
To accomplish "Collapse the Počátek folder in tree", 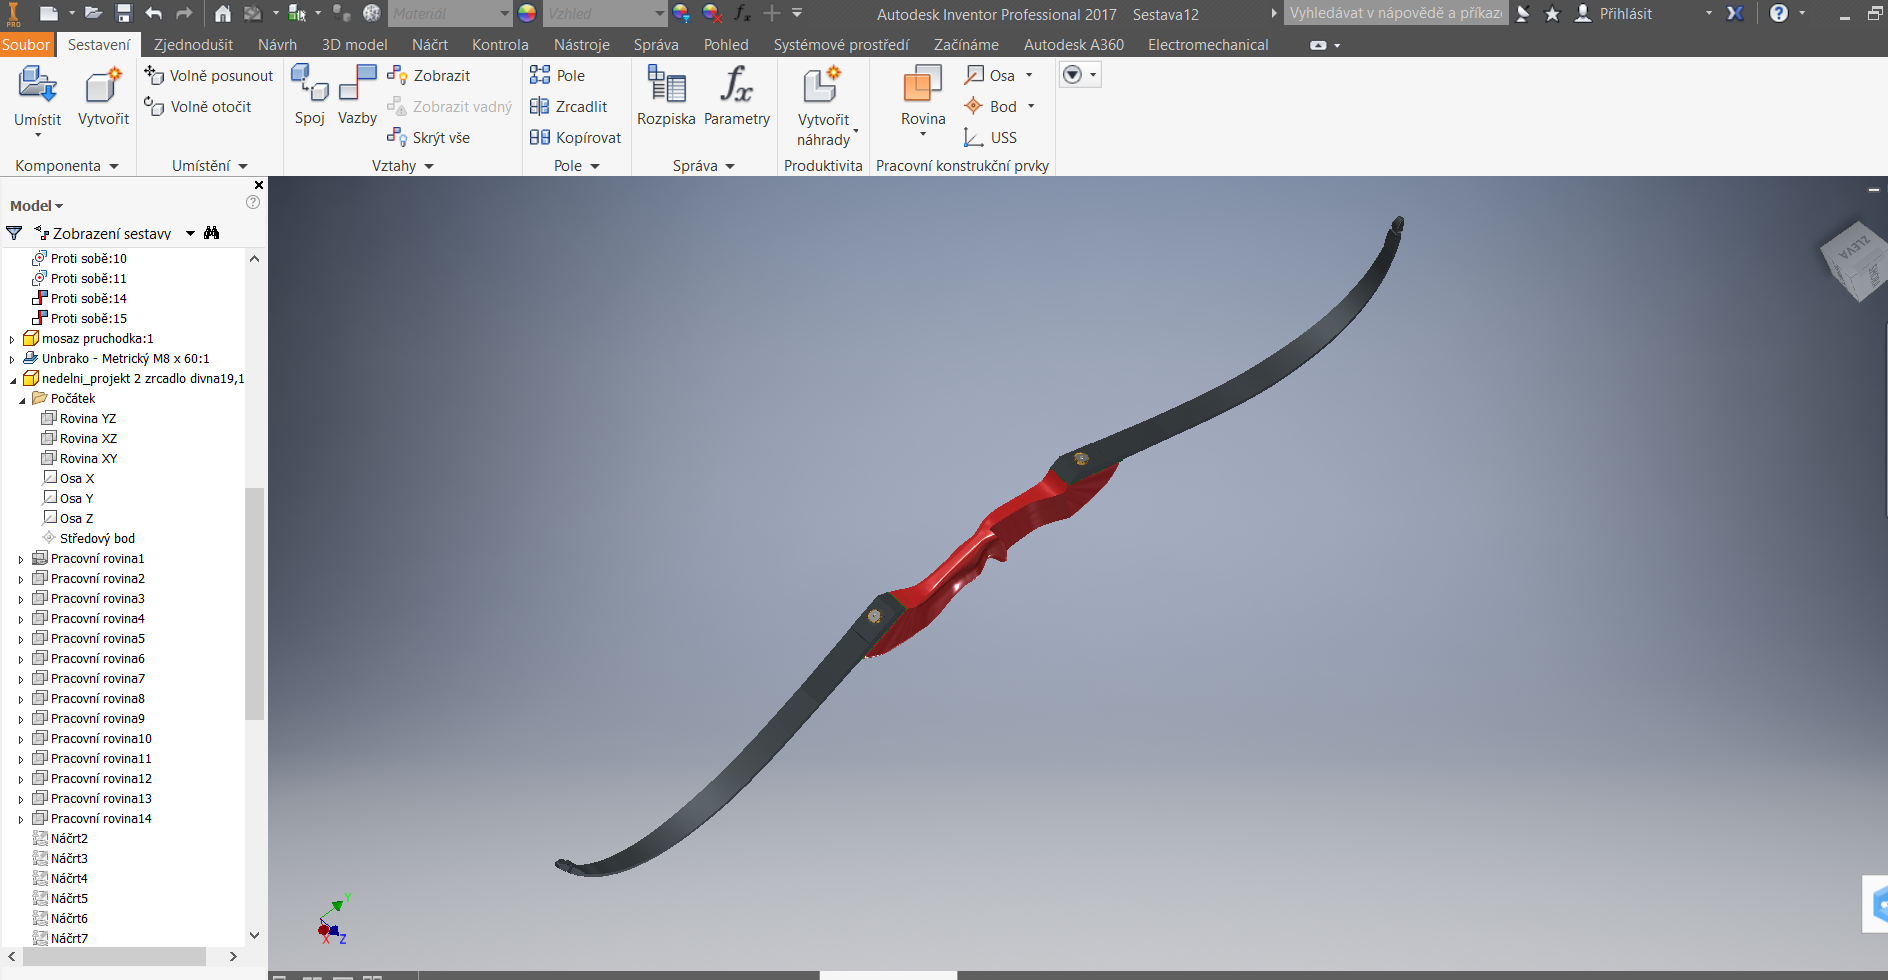I will coord(22,400).
